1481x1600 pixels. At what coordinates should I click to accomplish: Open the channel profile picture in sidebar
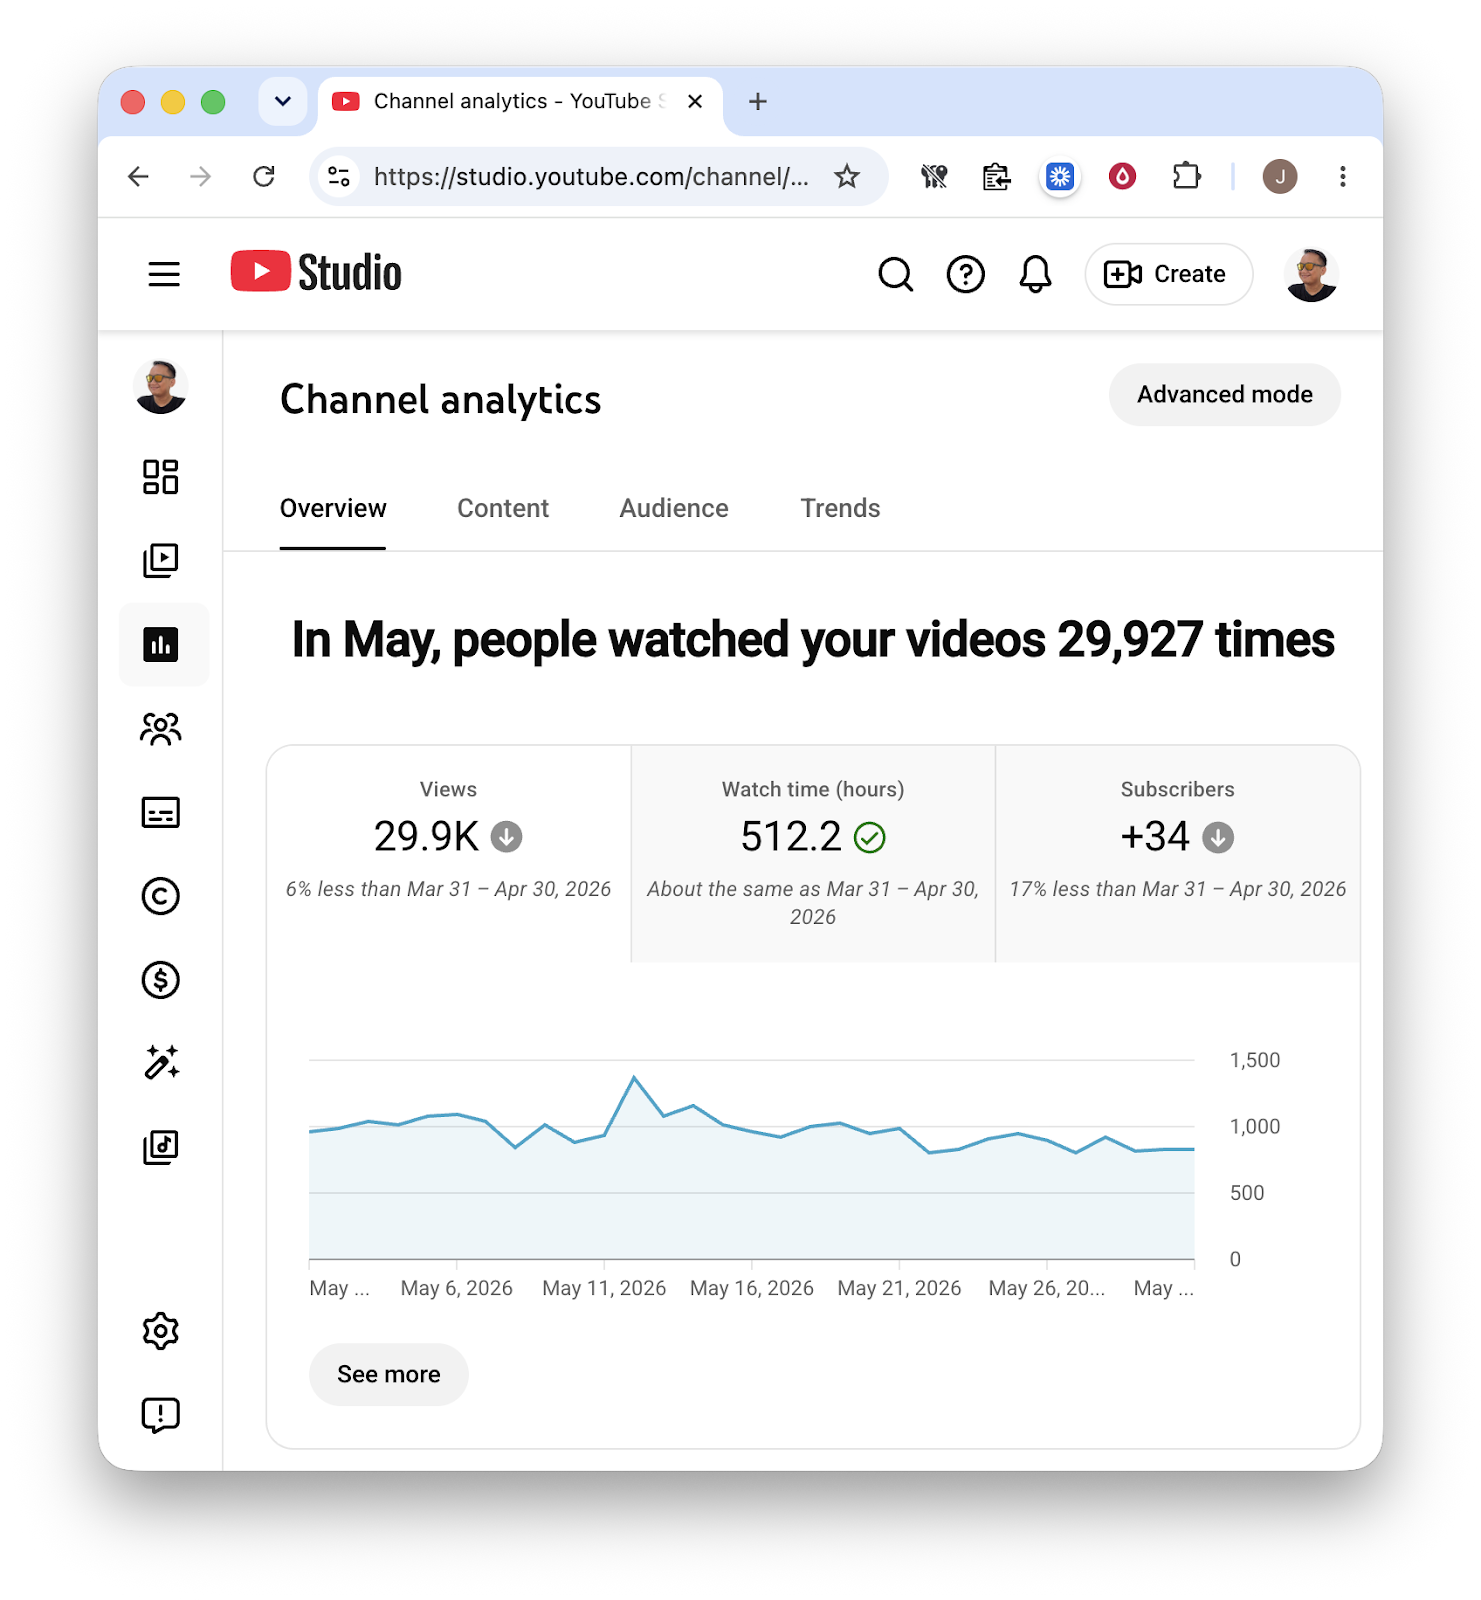click(x=161, y=387)
